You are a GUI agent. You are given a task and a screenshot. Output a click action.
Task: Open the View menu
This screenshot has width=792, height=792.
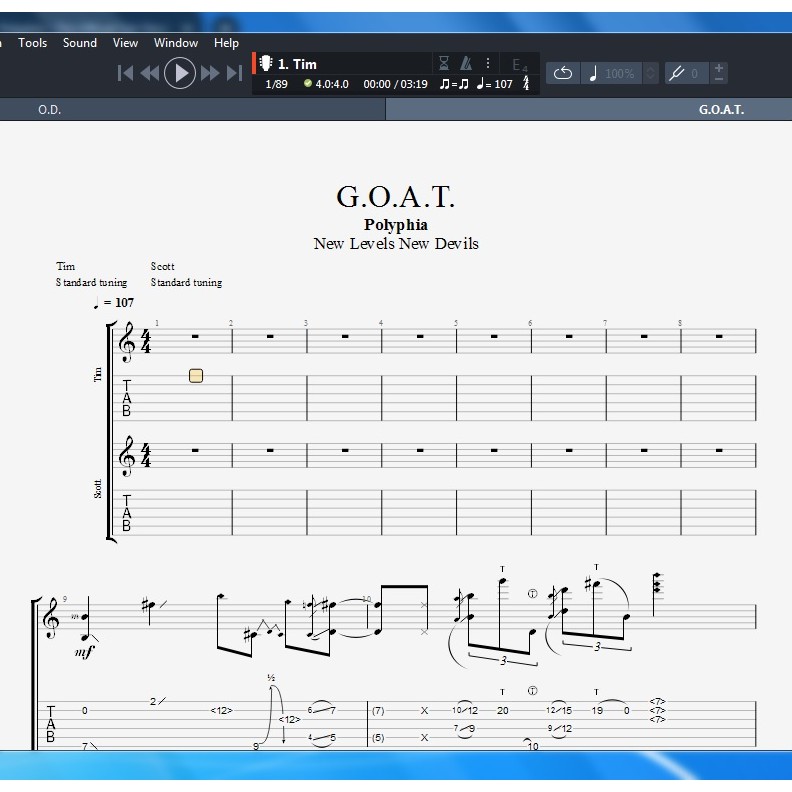[125, 43]
